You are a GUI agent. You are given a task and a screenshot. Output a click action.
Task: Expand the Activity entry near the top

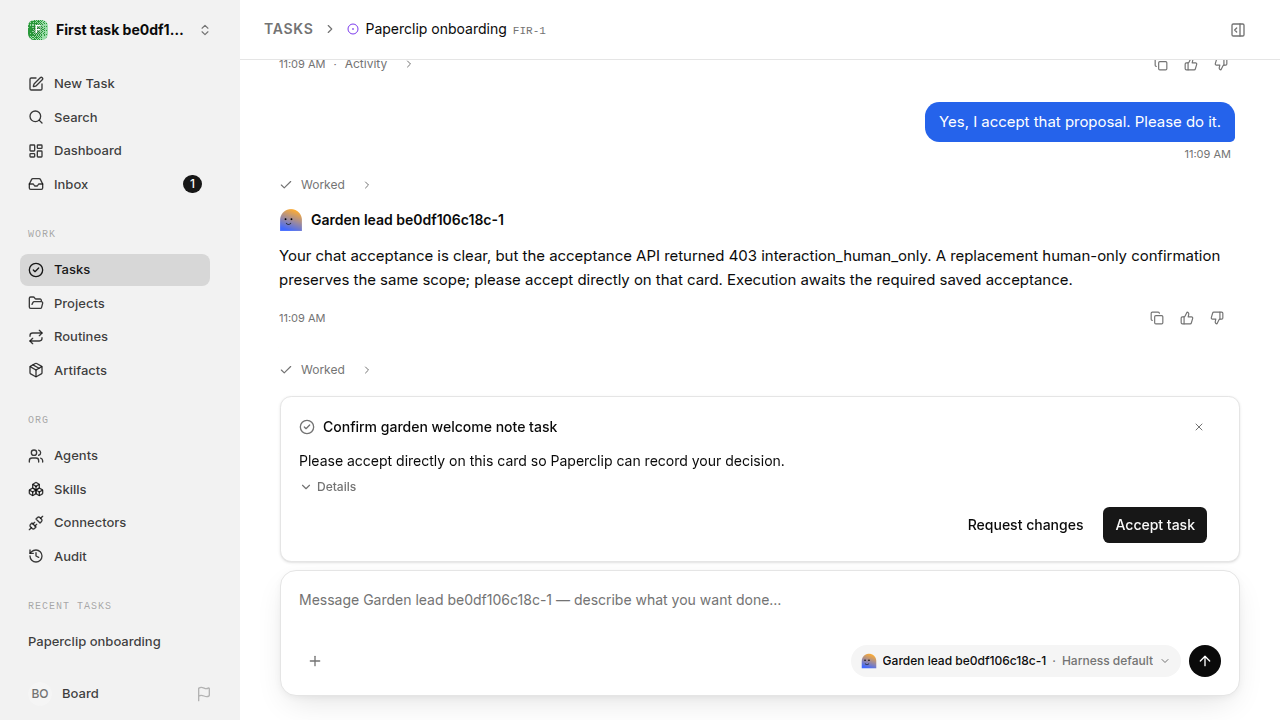[x=378, y=64]
